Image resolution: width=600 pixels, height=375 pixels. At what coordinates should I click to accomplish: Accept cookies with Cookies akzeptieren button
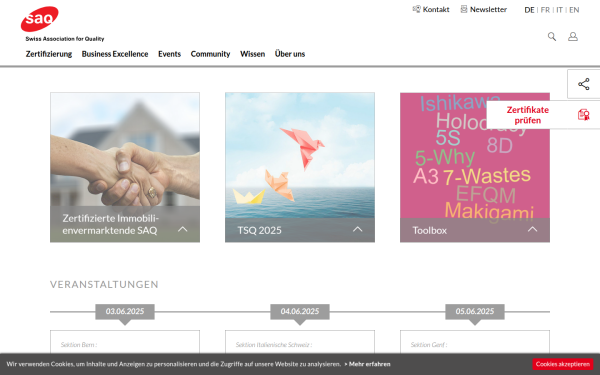(562, 364)
